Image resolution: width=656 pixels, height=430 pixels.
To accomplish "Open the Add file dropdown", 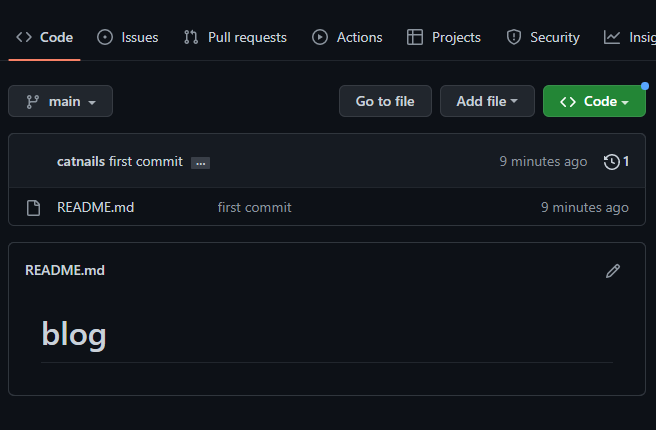I will tap(487, 101).
